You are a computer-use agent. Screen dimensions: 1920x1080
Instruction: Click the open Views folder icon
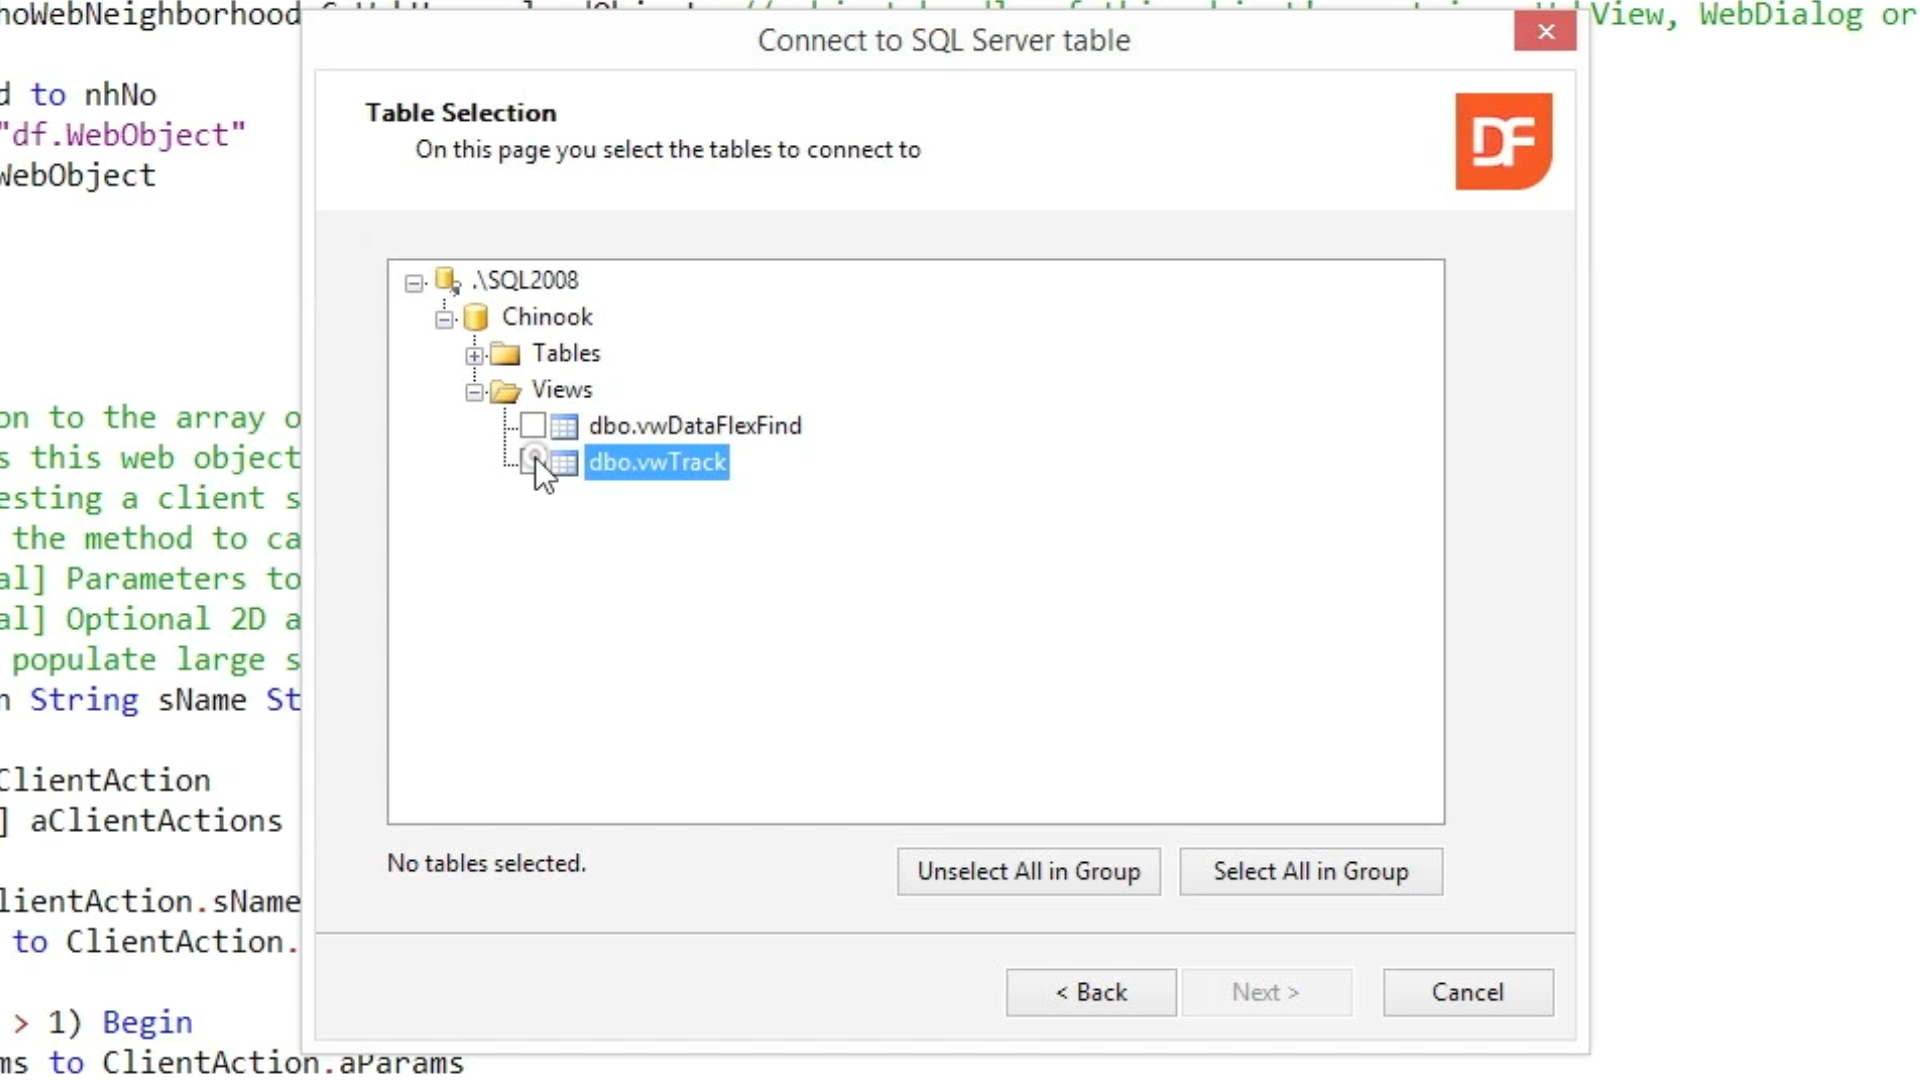click(506, 391)
